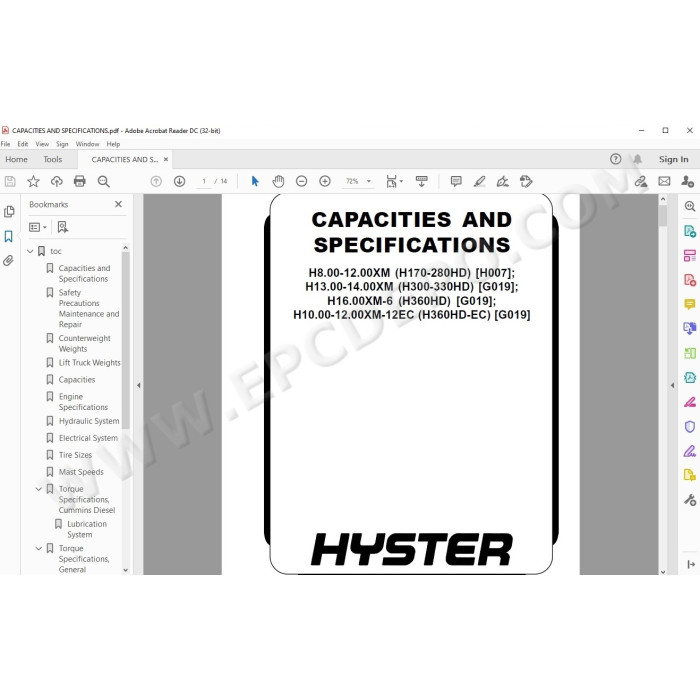Send the file by email envelope
The image size is (700, 700).
pyautogui.click(x=664, y=181)
